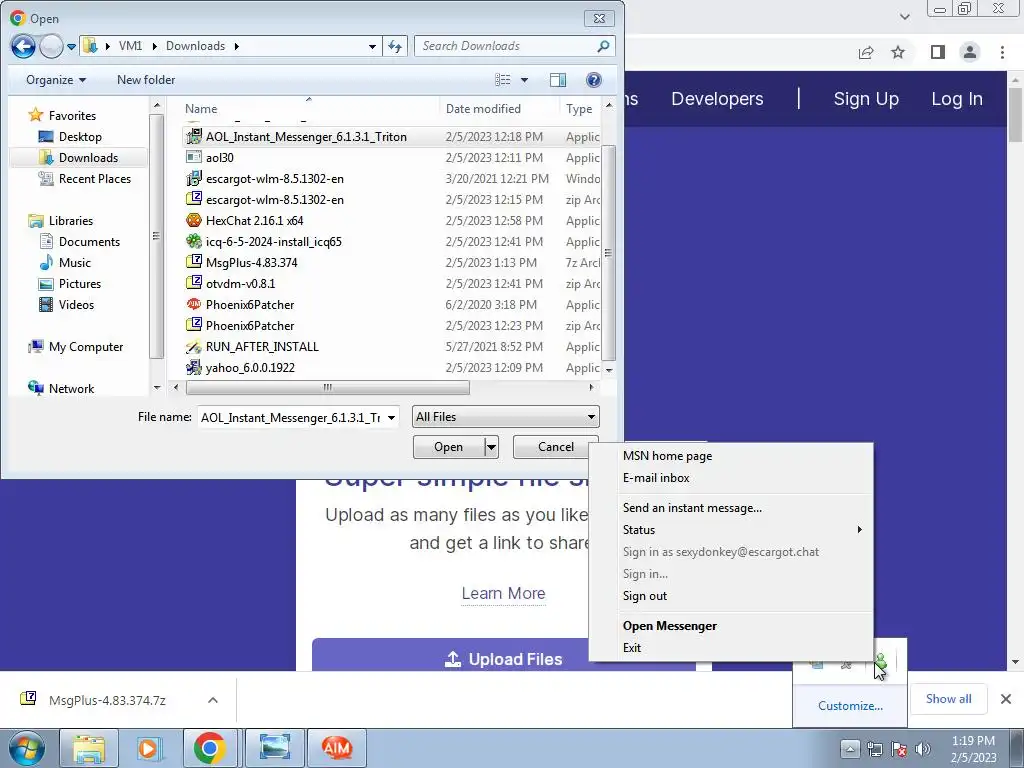Choose MSN home page in tray menu
Viewport: 1024px width, 768px height.
[667, 456]
